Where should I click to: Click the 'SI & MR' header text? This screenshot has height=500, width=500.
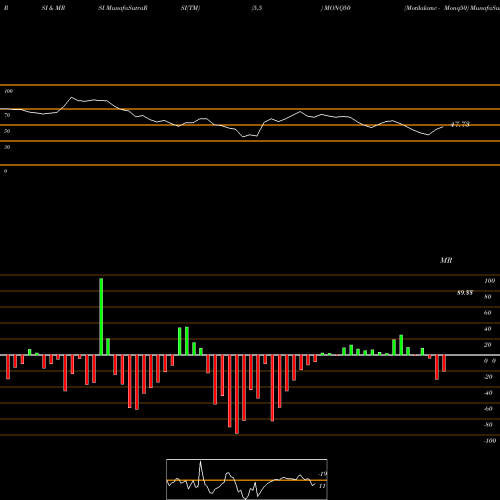point(53,8)
